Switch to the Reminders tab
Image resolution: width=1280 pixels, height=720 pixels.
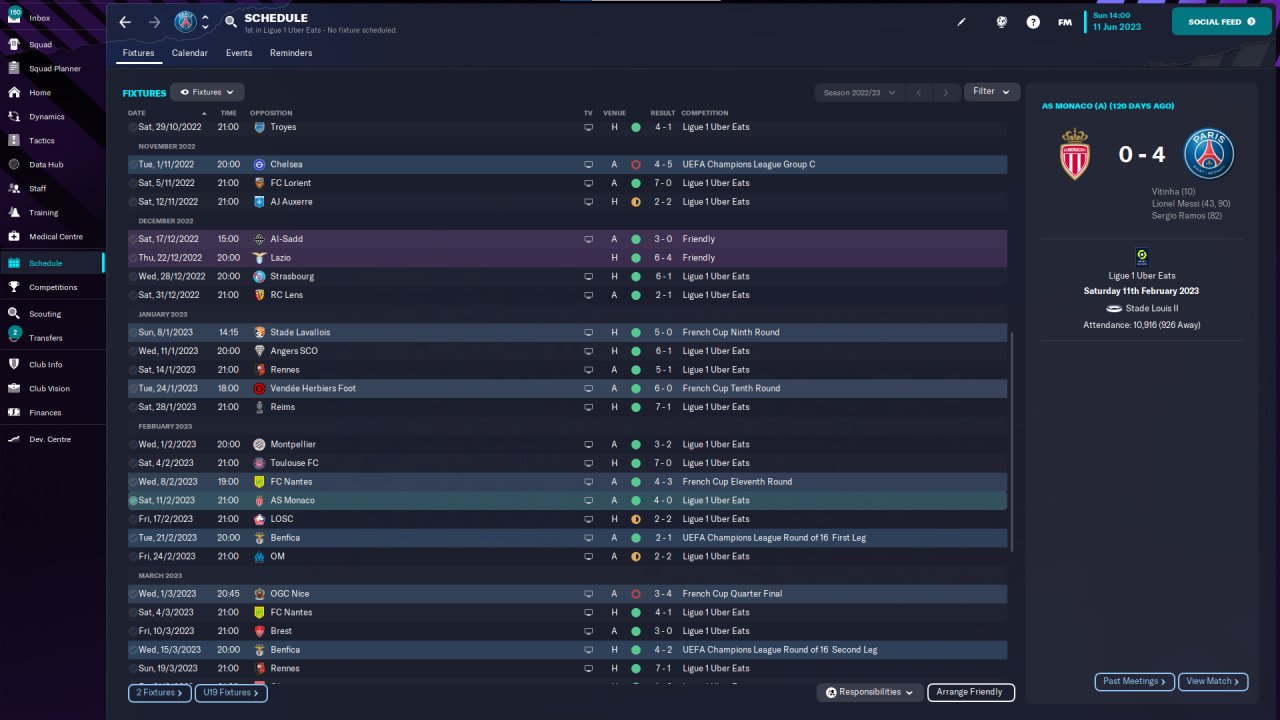[291, 53]
